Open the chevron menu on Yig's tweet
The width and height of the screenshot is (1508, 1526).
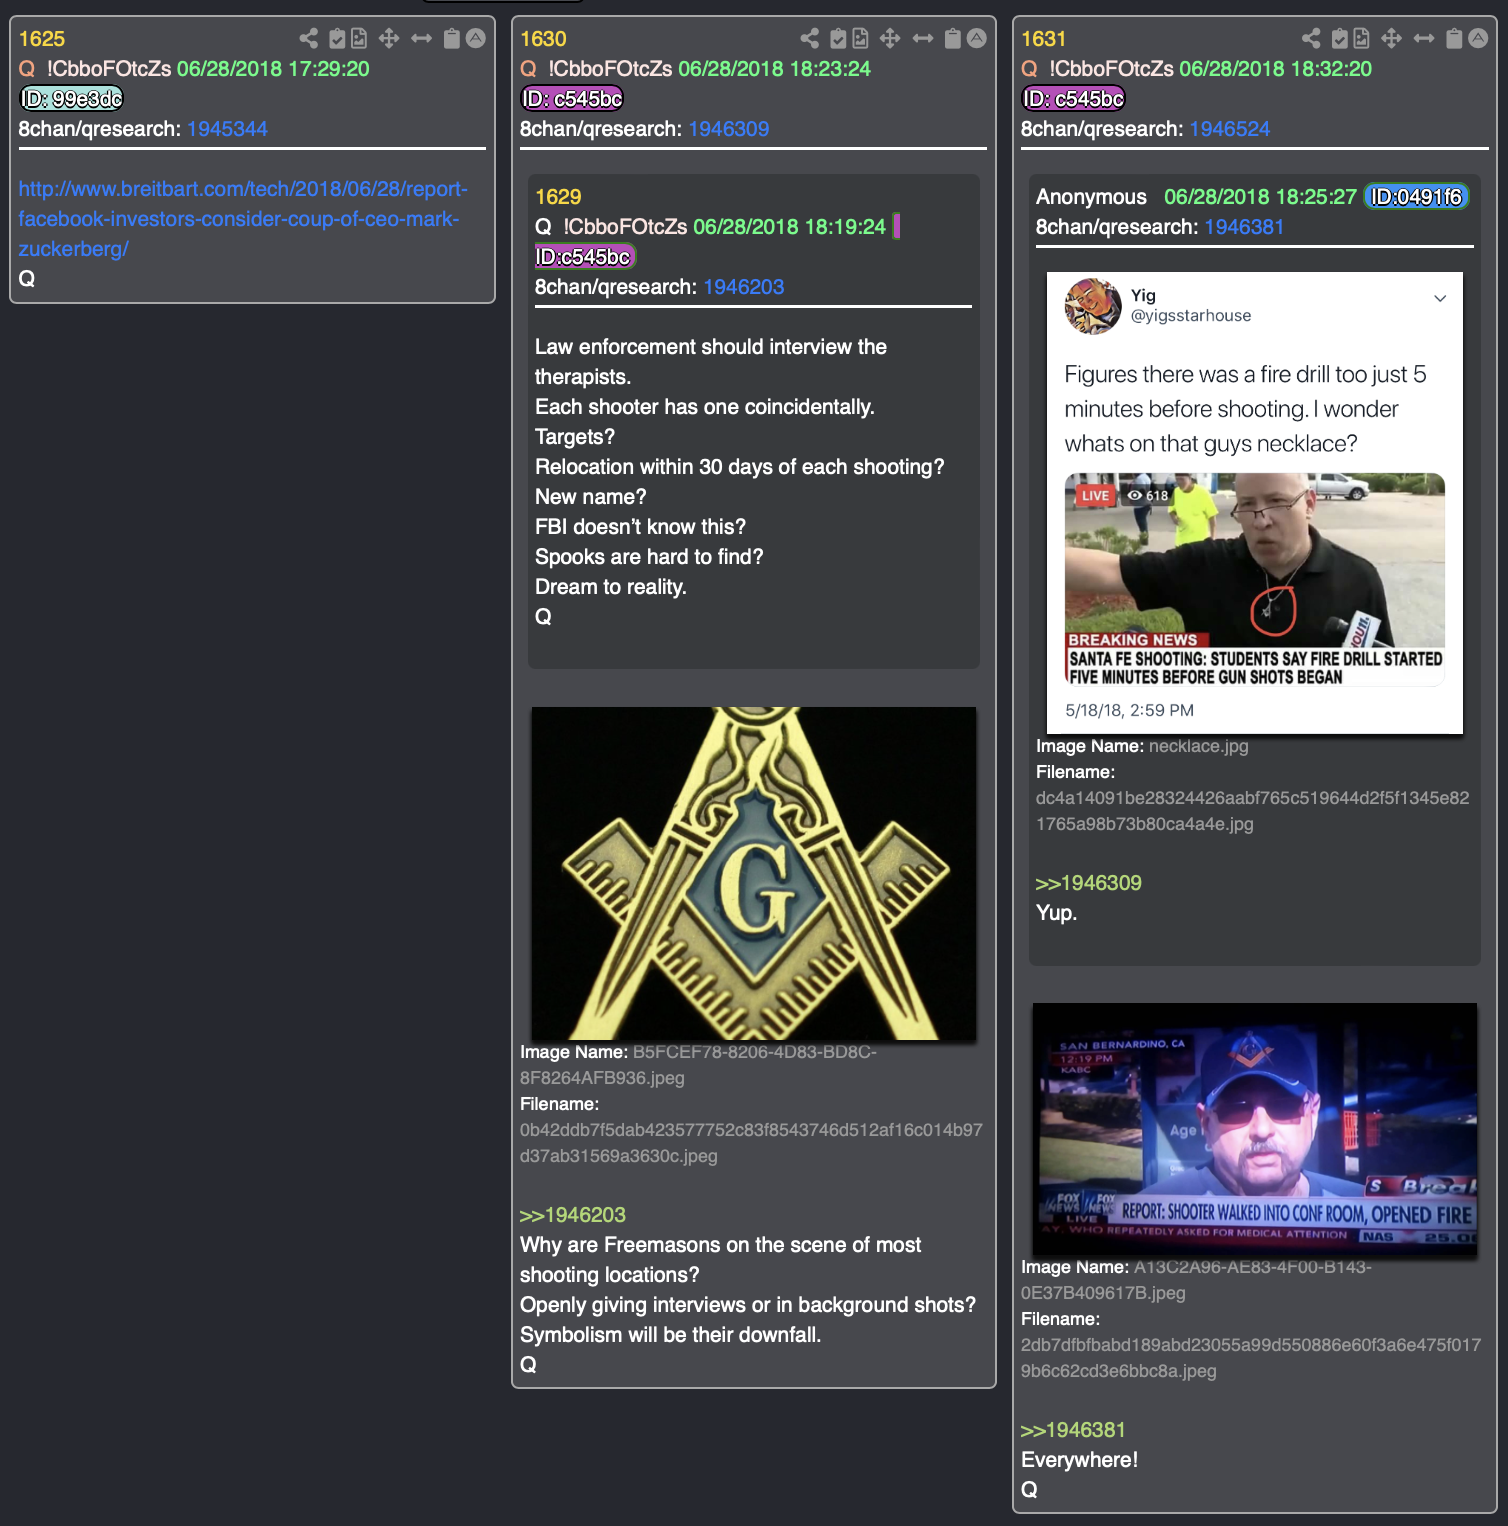[1440, 298]
